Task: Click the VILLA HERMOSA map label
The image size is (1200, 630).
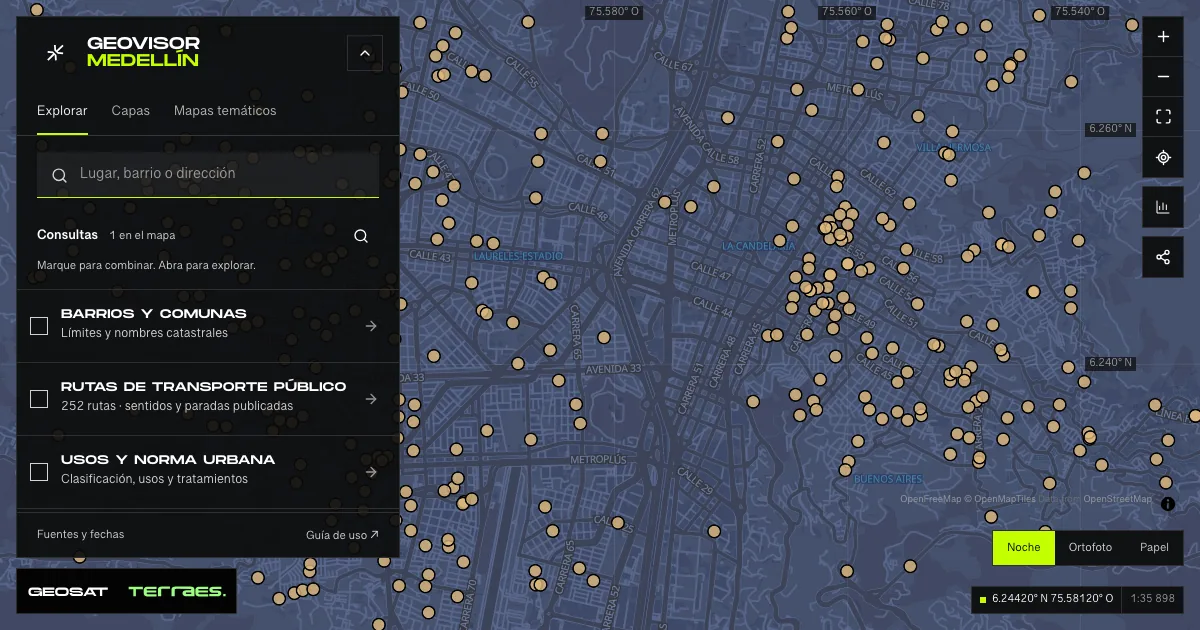Action: coord(954,148)
